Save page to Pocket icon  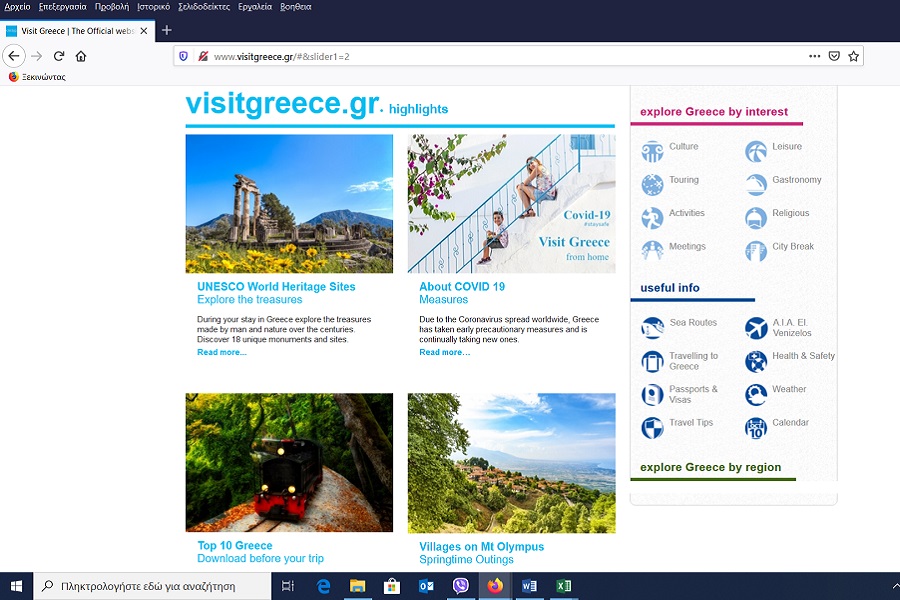tap(834, 56)
